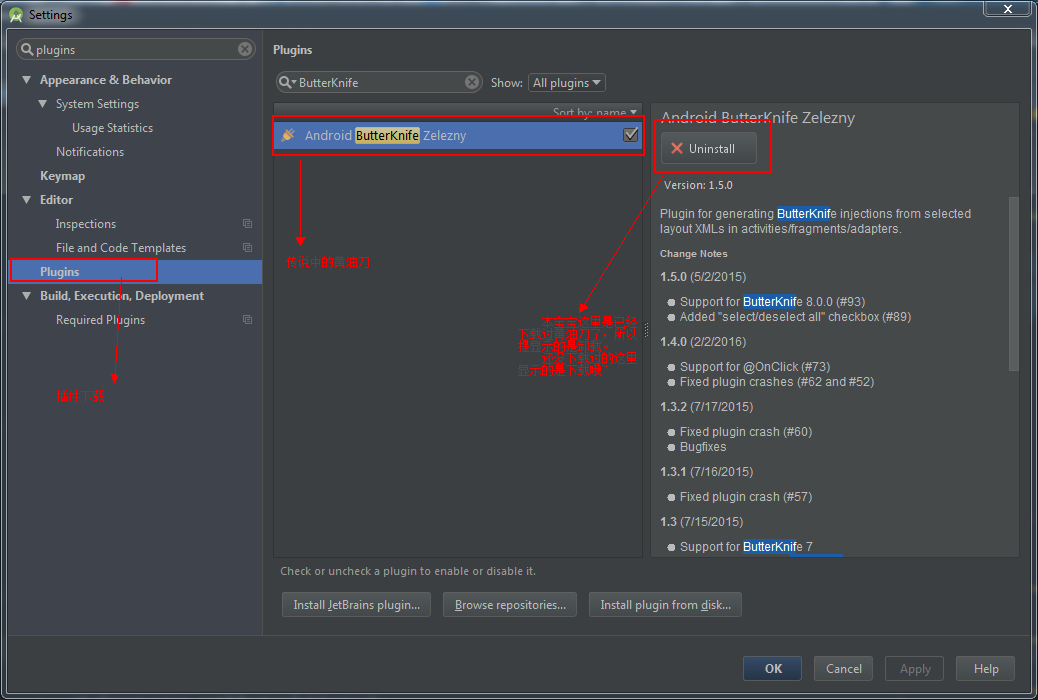The height and width of the screenshot is (700, 1038).
Task: Close the Settings dialog window
Action: pos(1007,9)
